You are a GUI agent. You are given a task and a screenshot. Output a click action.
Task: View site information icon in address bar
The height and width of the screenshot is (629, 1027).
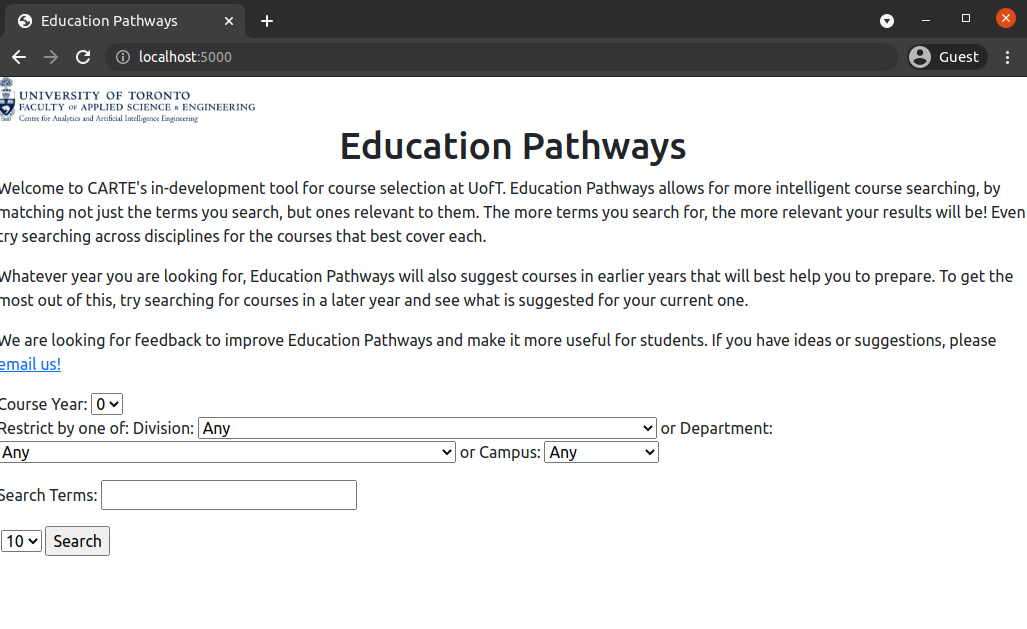pos(122,58)
